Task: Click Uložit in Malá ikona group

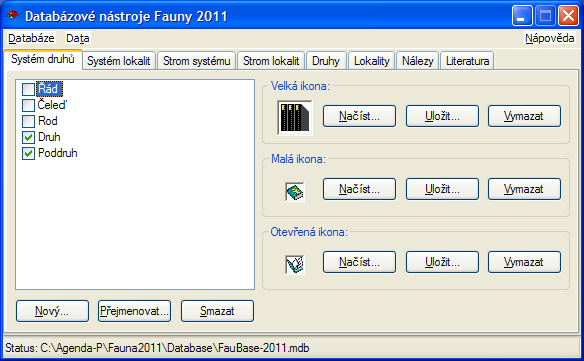Action: (x=442, y=189)
